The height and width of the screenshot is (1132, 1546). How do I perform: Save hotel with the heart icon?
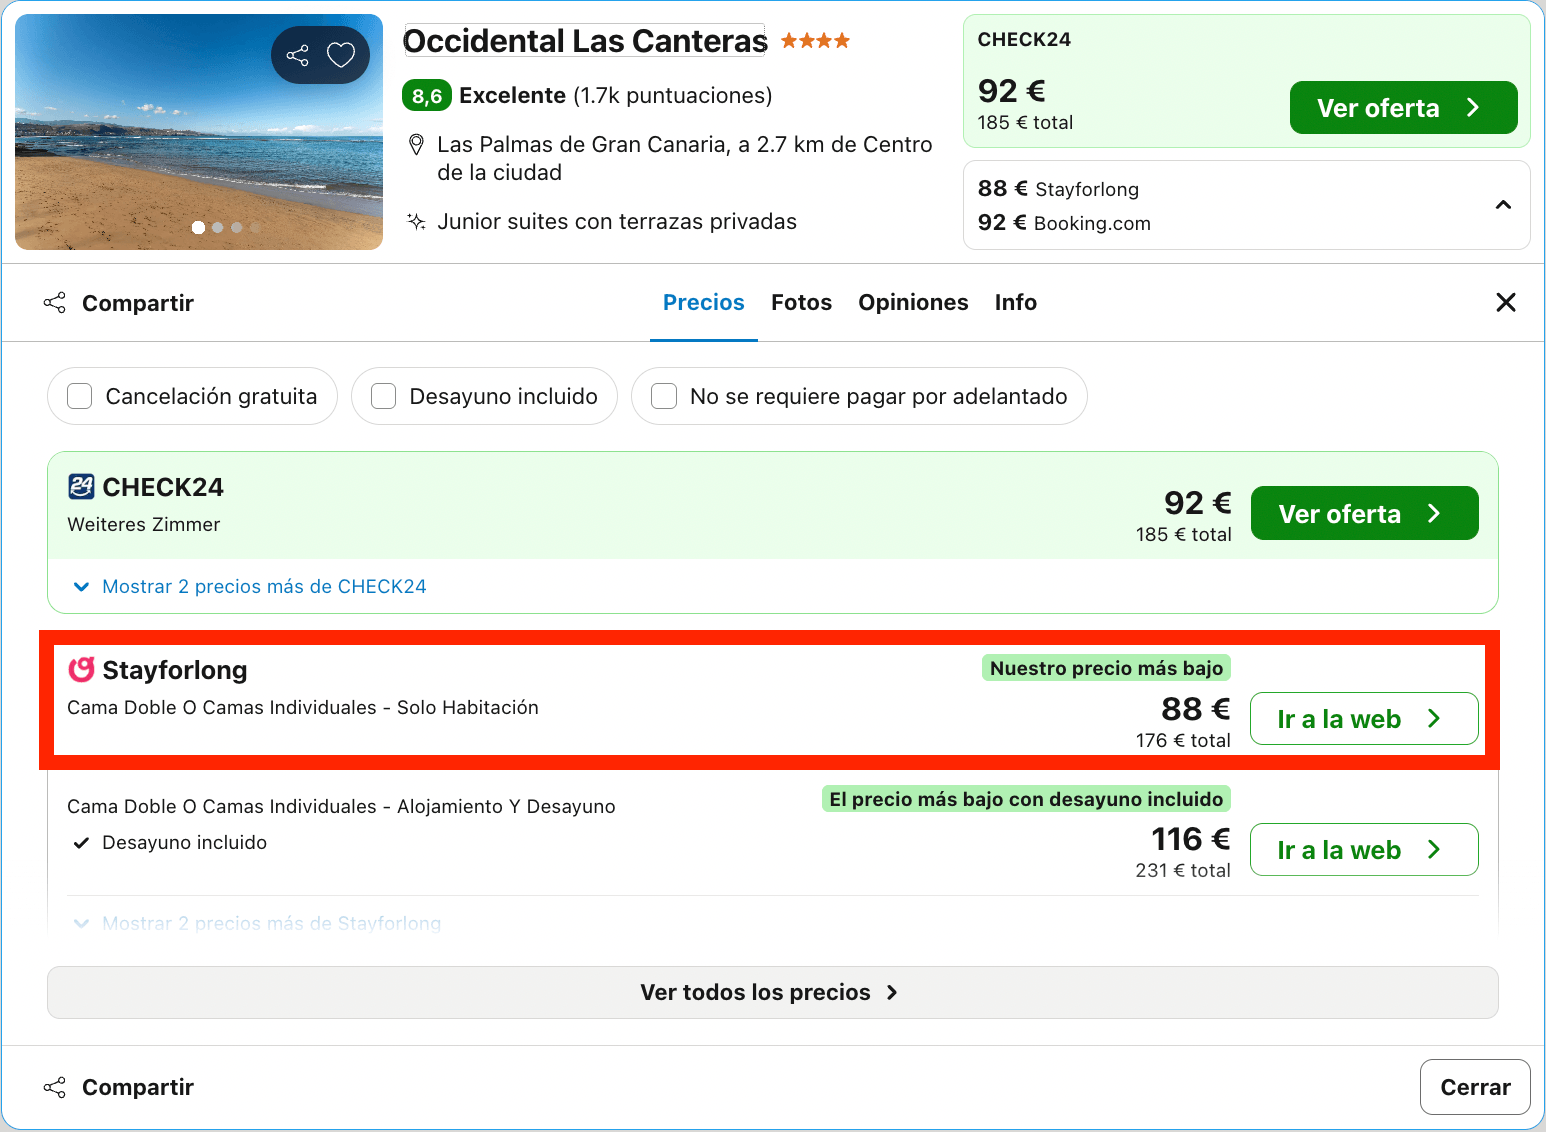(341, 55)
